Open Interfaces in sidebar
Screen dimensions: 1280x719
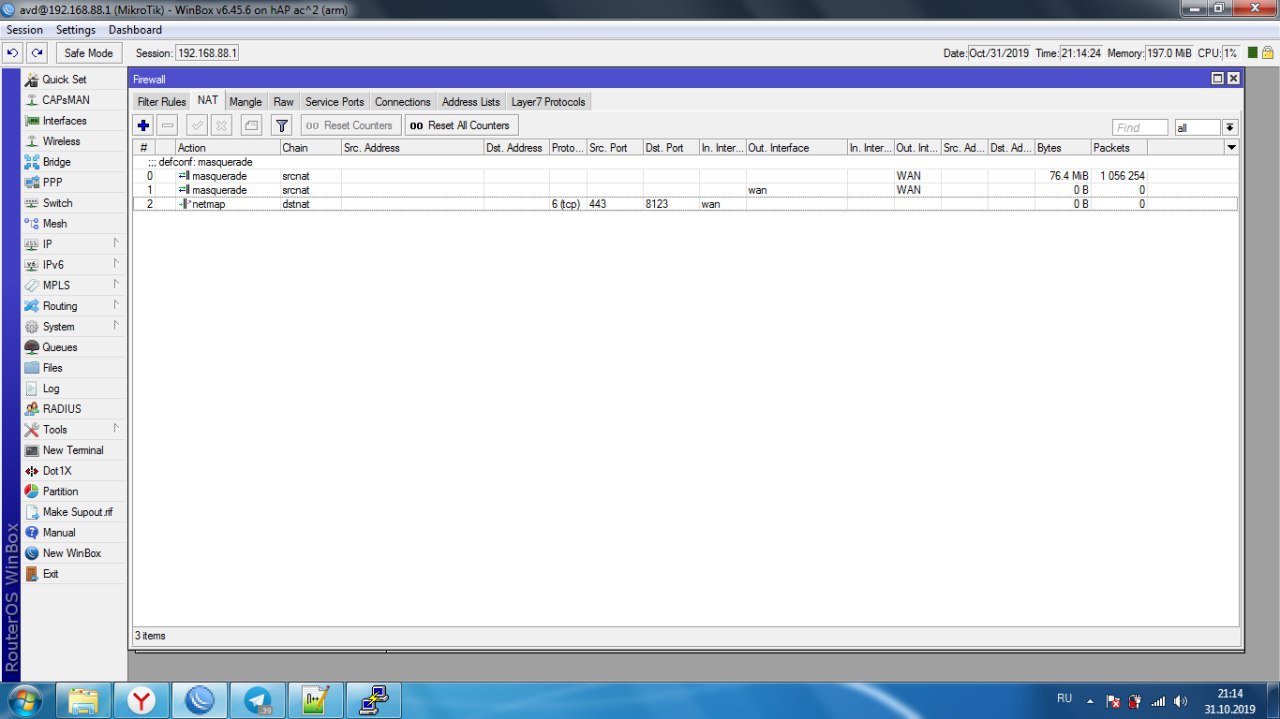(x=75, y=121)
